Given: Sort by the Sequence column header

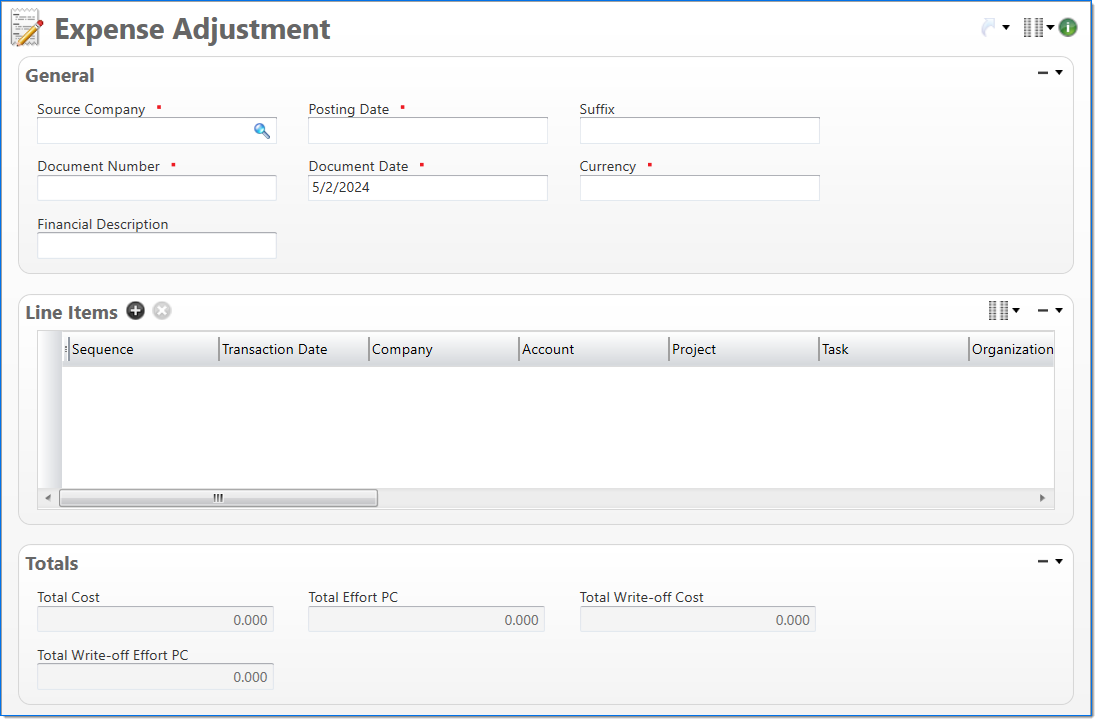Looking at the screenshot, I should tap(142, 349).
